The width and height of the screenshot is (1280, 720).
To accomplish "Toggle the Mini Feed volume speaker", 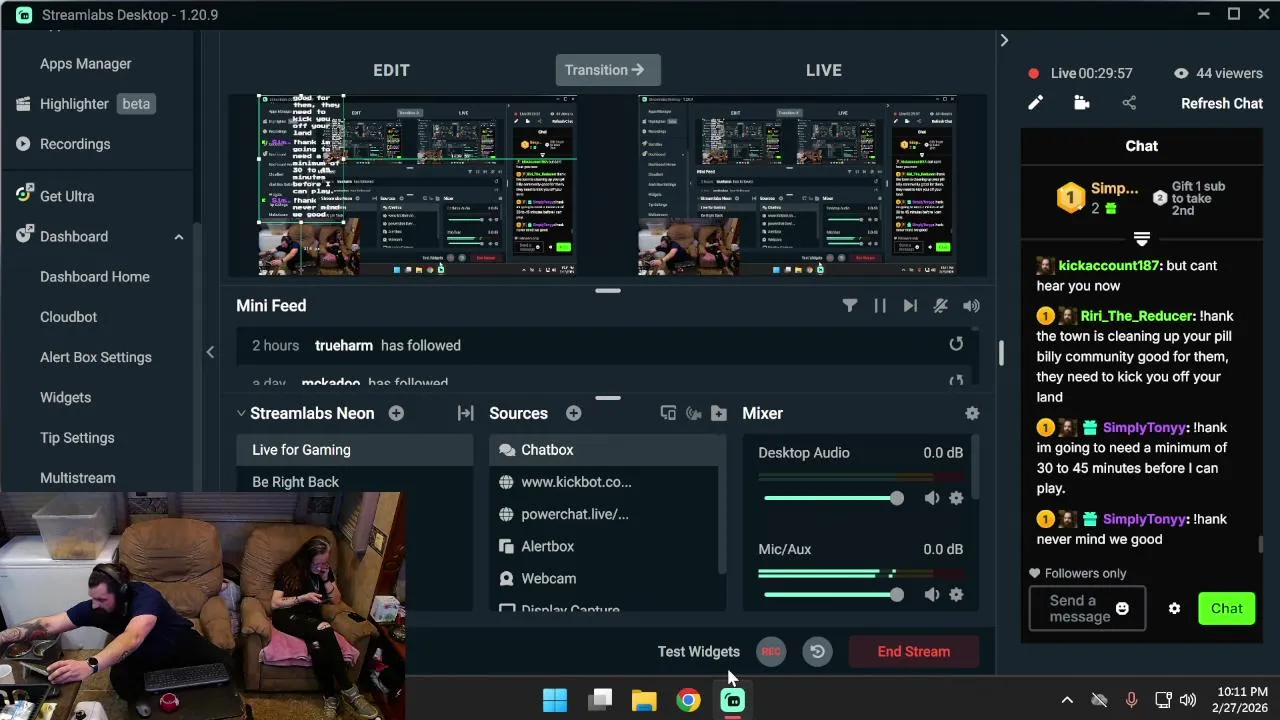I will pyautogui.click(x=971, y=306).
